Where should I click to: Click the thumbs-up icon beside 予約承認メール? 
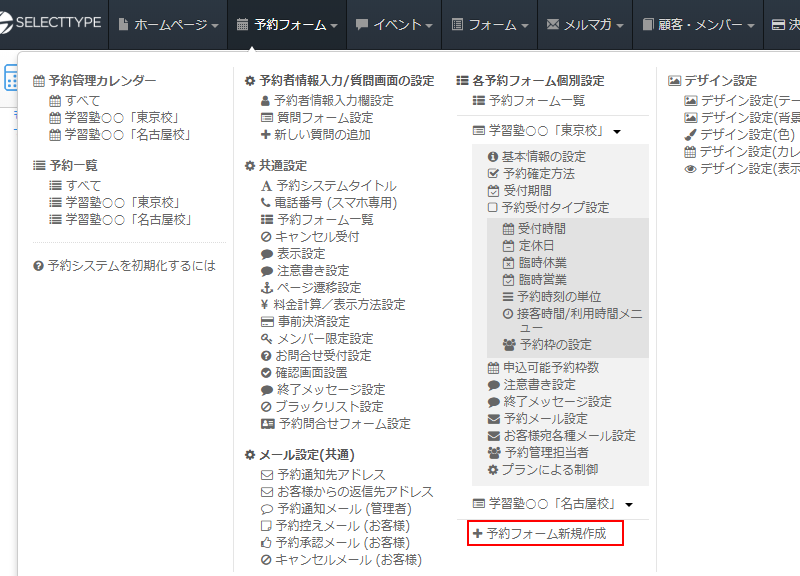pyautogui.click(x=266, y=543)
